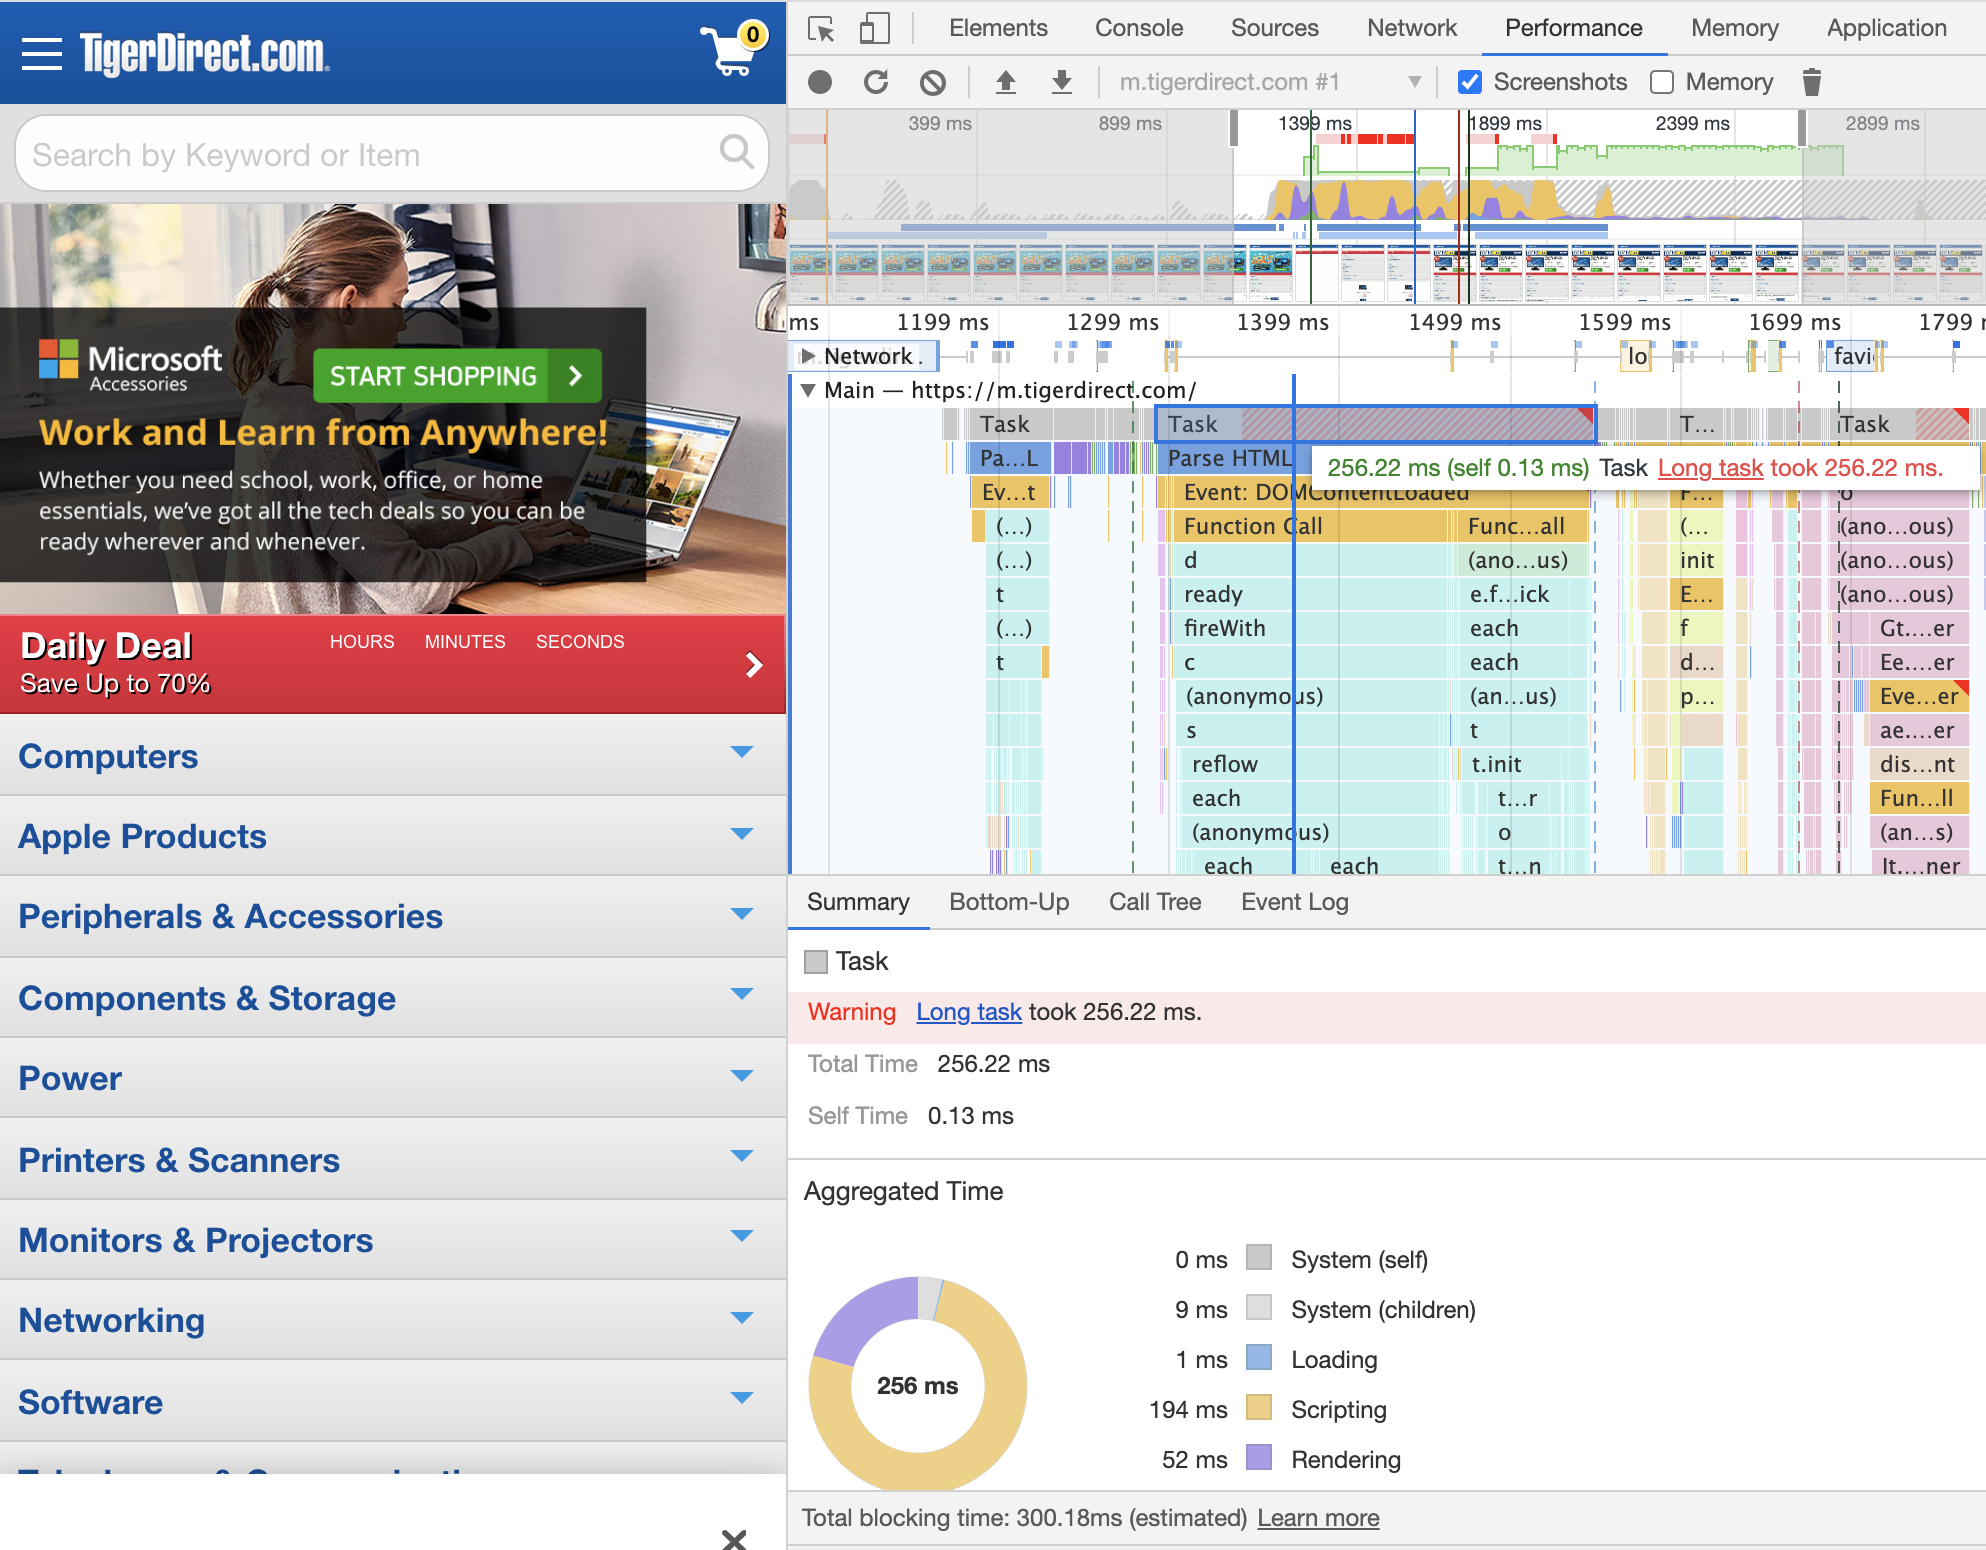Click the Daily Deal arrow chevron

pos(754,665)
